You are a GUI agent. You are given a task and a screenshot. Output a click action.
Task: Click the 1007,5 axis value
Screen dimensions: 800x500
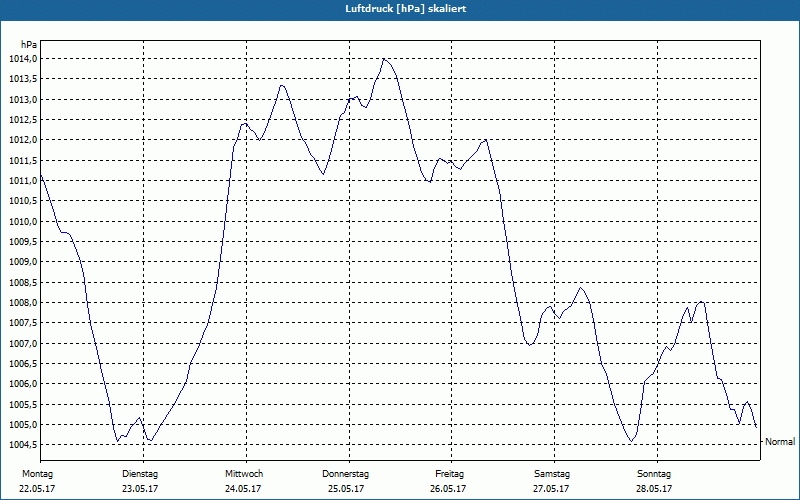(x=23, y=323)
